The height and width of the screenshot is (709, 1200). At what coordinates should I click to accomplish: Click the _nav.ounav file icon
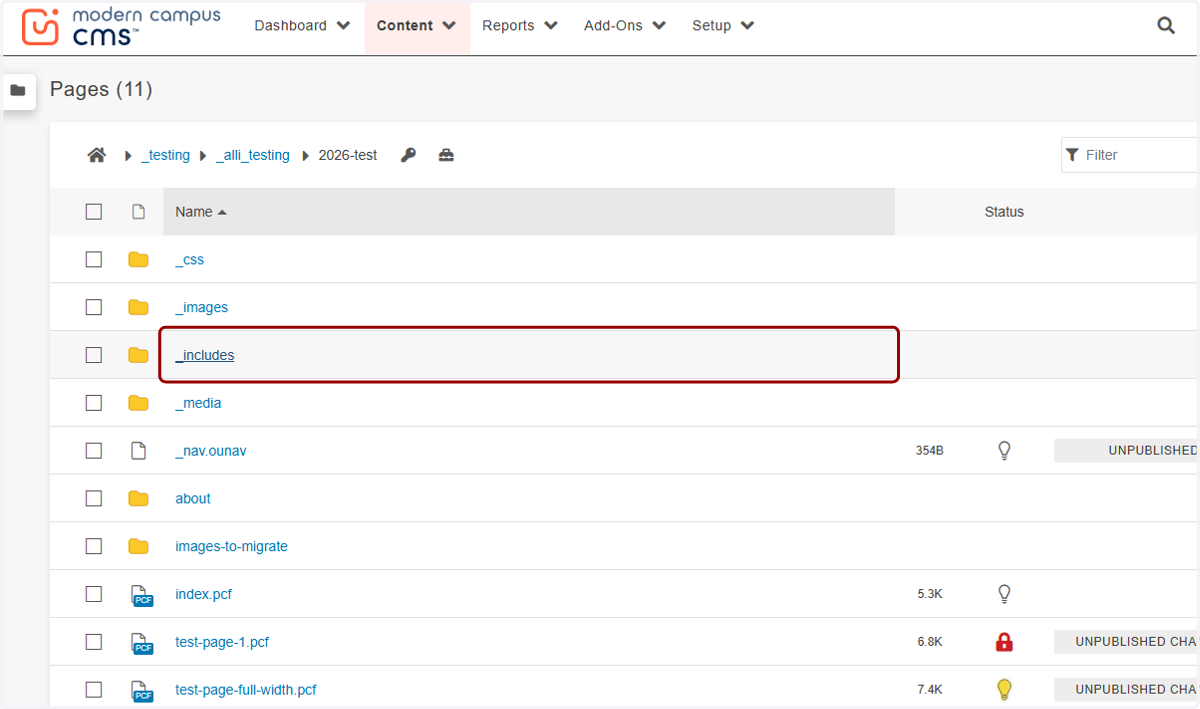pos(139,451)
